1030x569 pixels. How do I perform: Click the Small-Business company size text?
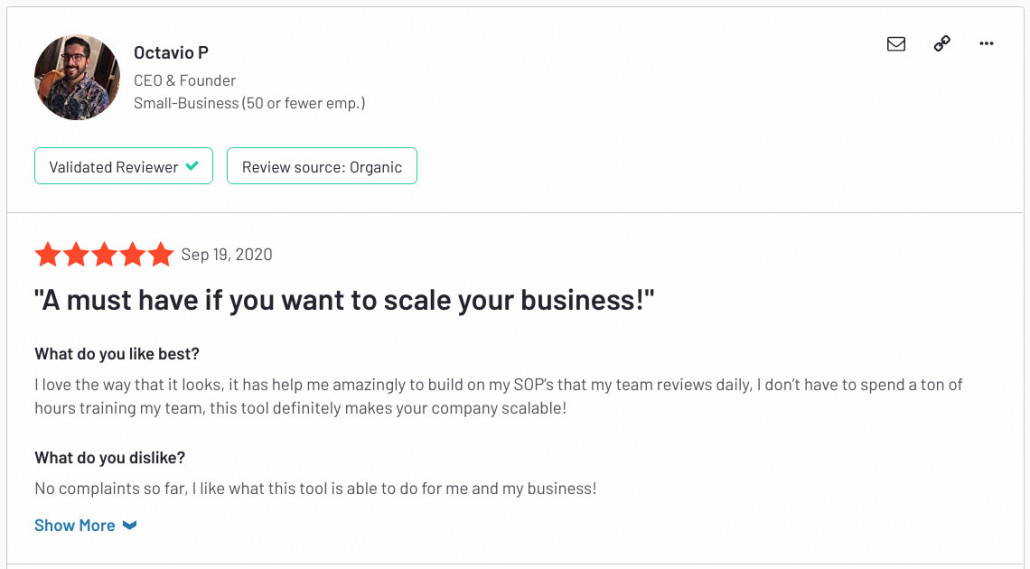[249, 103]
